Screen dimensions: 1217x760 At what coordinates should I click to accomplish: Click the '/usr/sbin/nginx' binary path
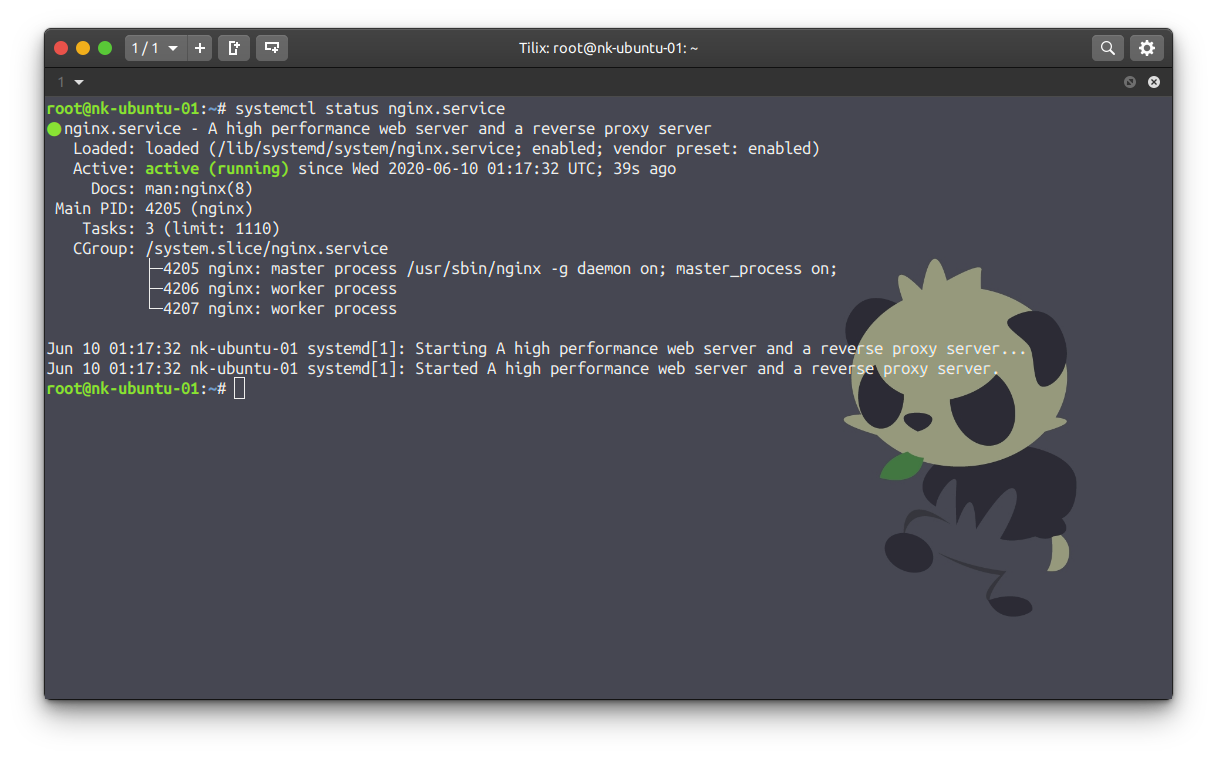[474, 269]
